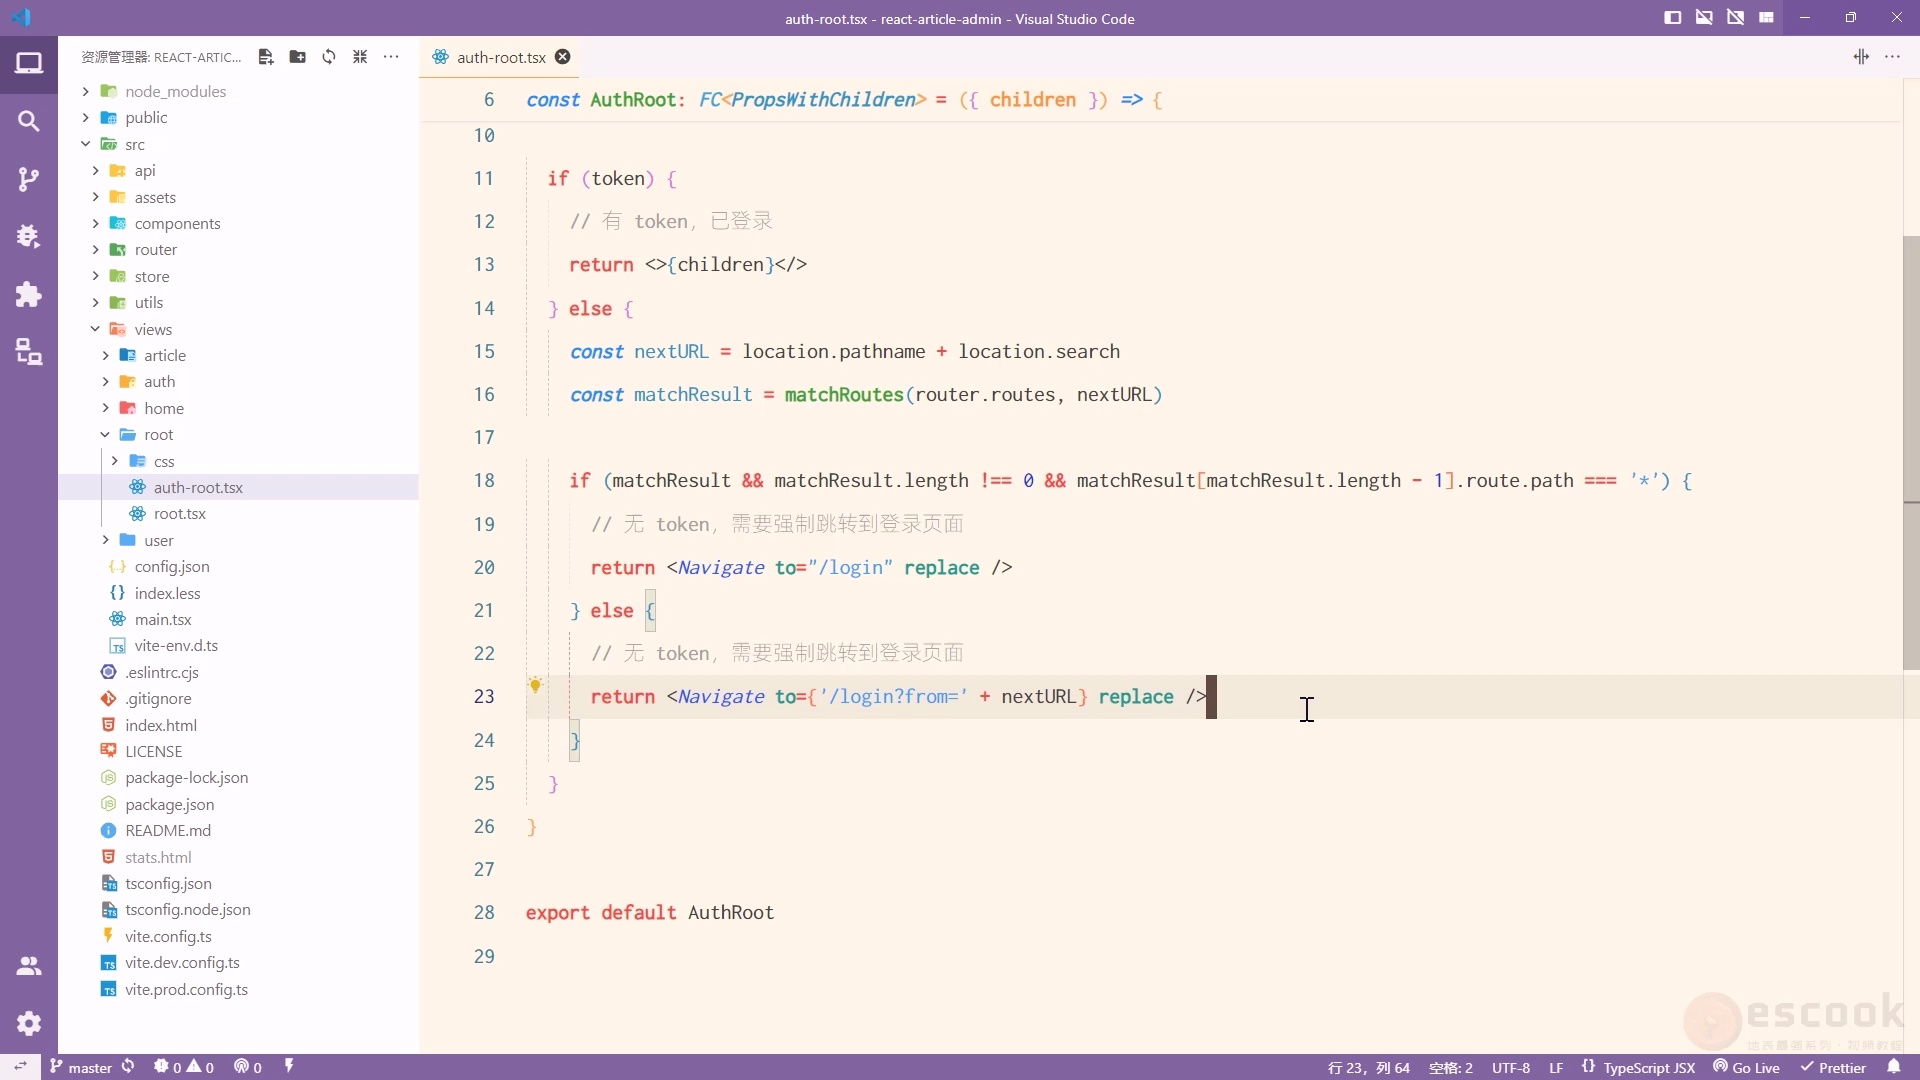The image size is (1920, 1080).
Task: Open the Extensions view
Action: point(29,294)
